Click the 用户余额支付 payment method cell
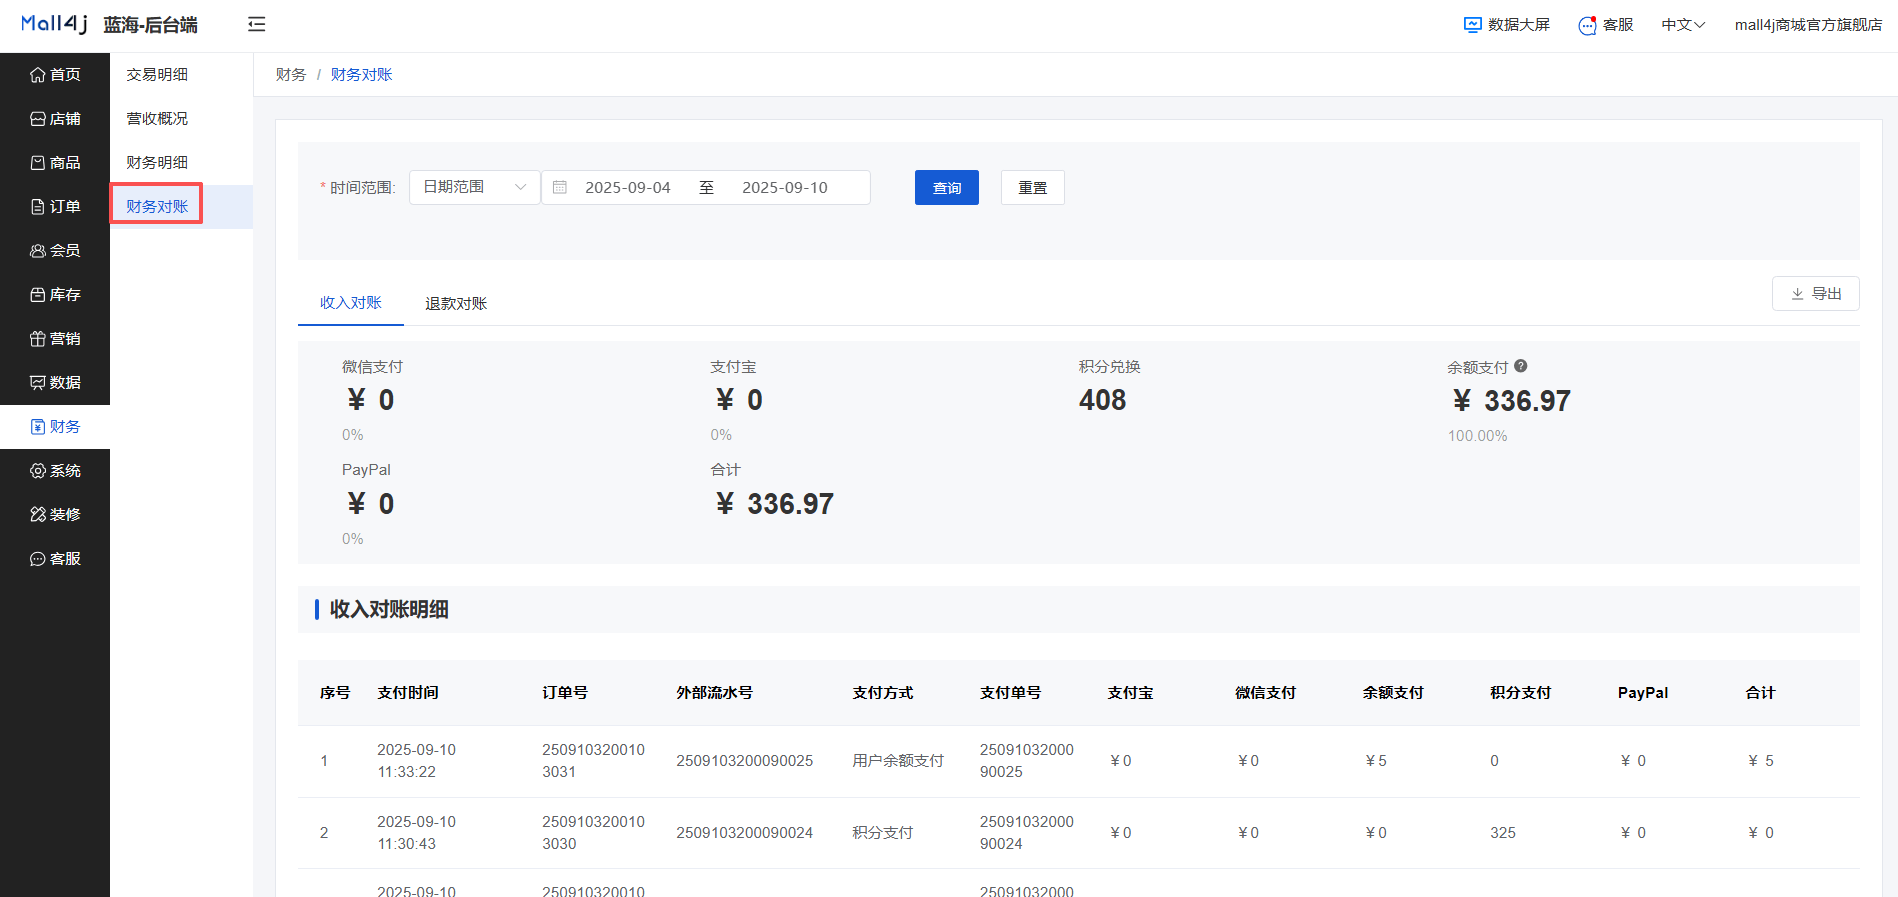This screenshot has width=1898, height=897. 898,761
